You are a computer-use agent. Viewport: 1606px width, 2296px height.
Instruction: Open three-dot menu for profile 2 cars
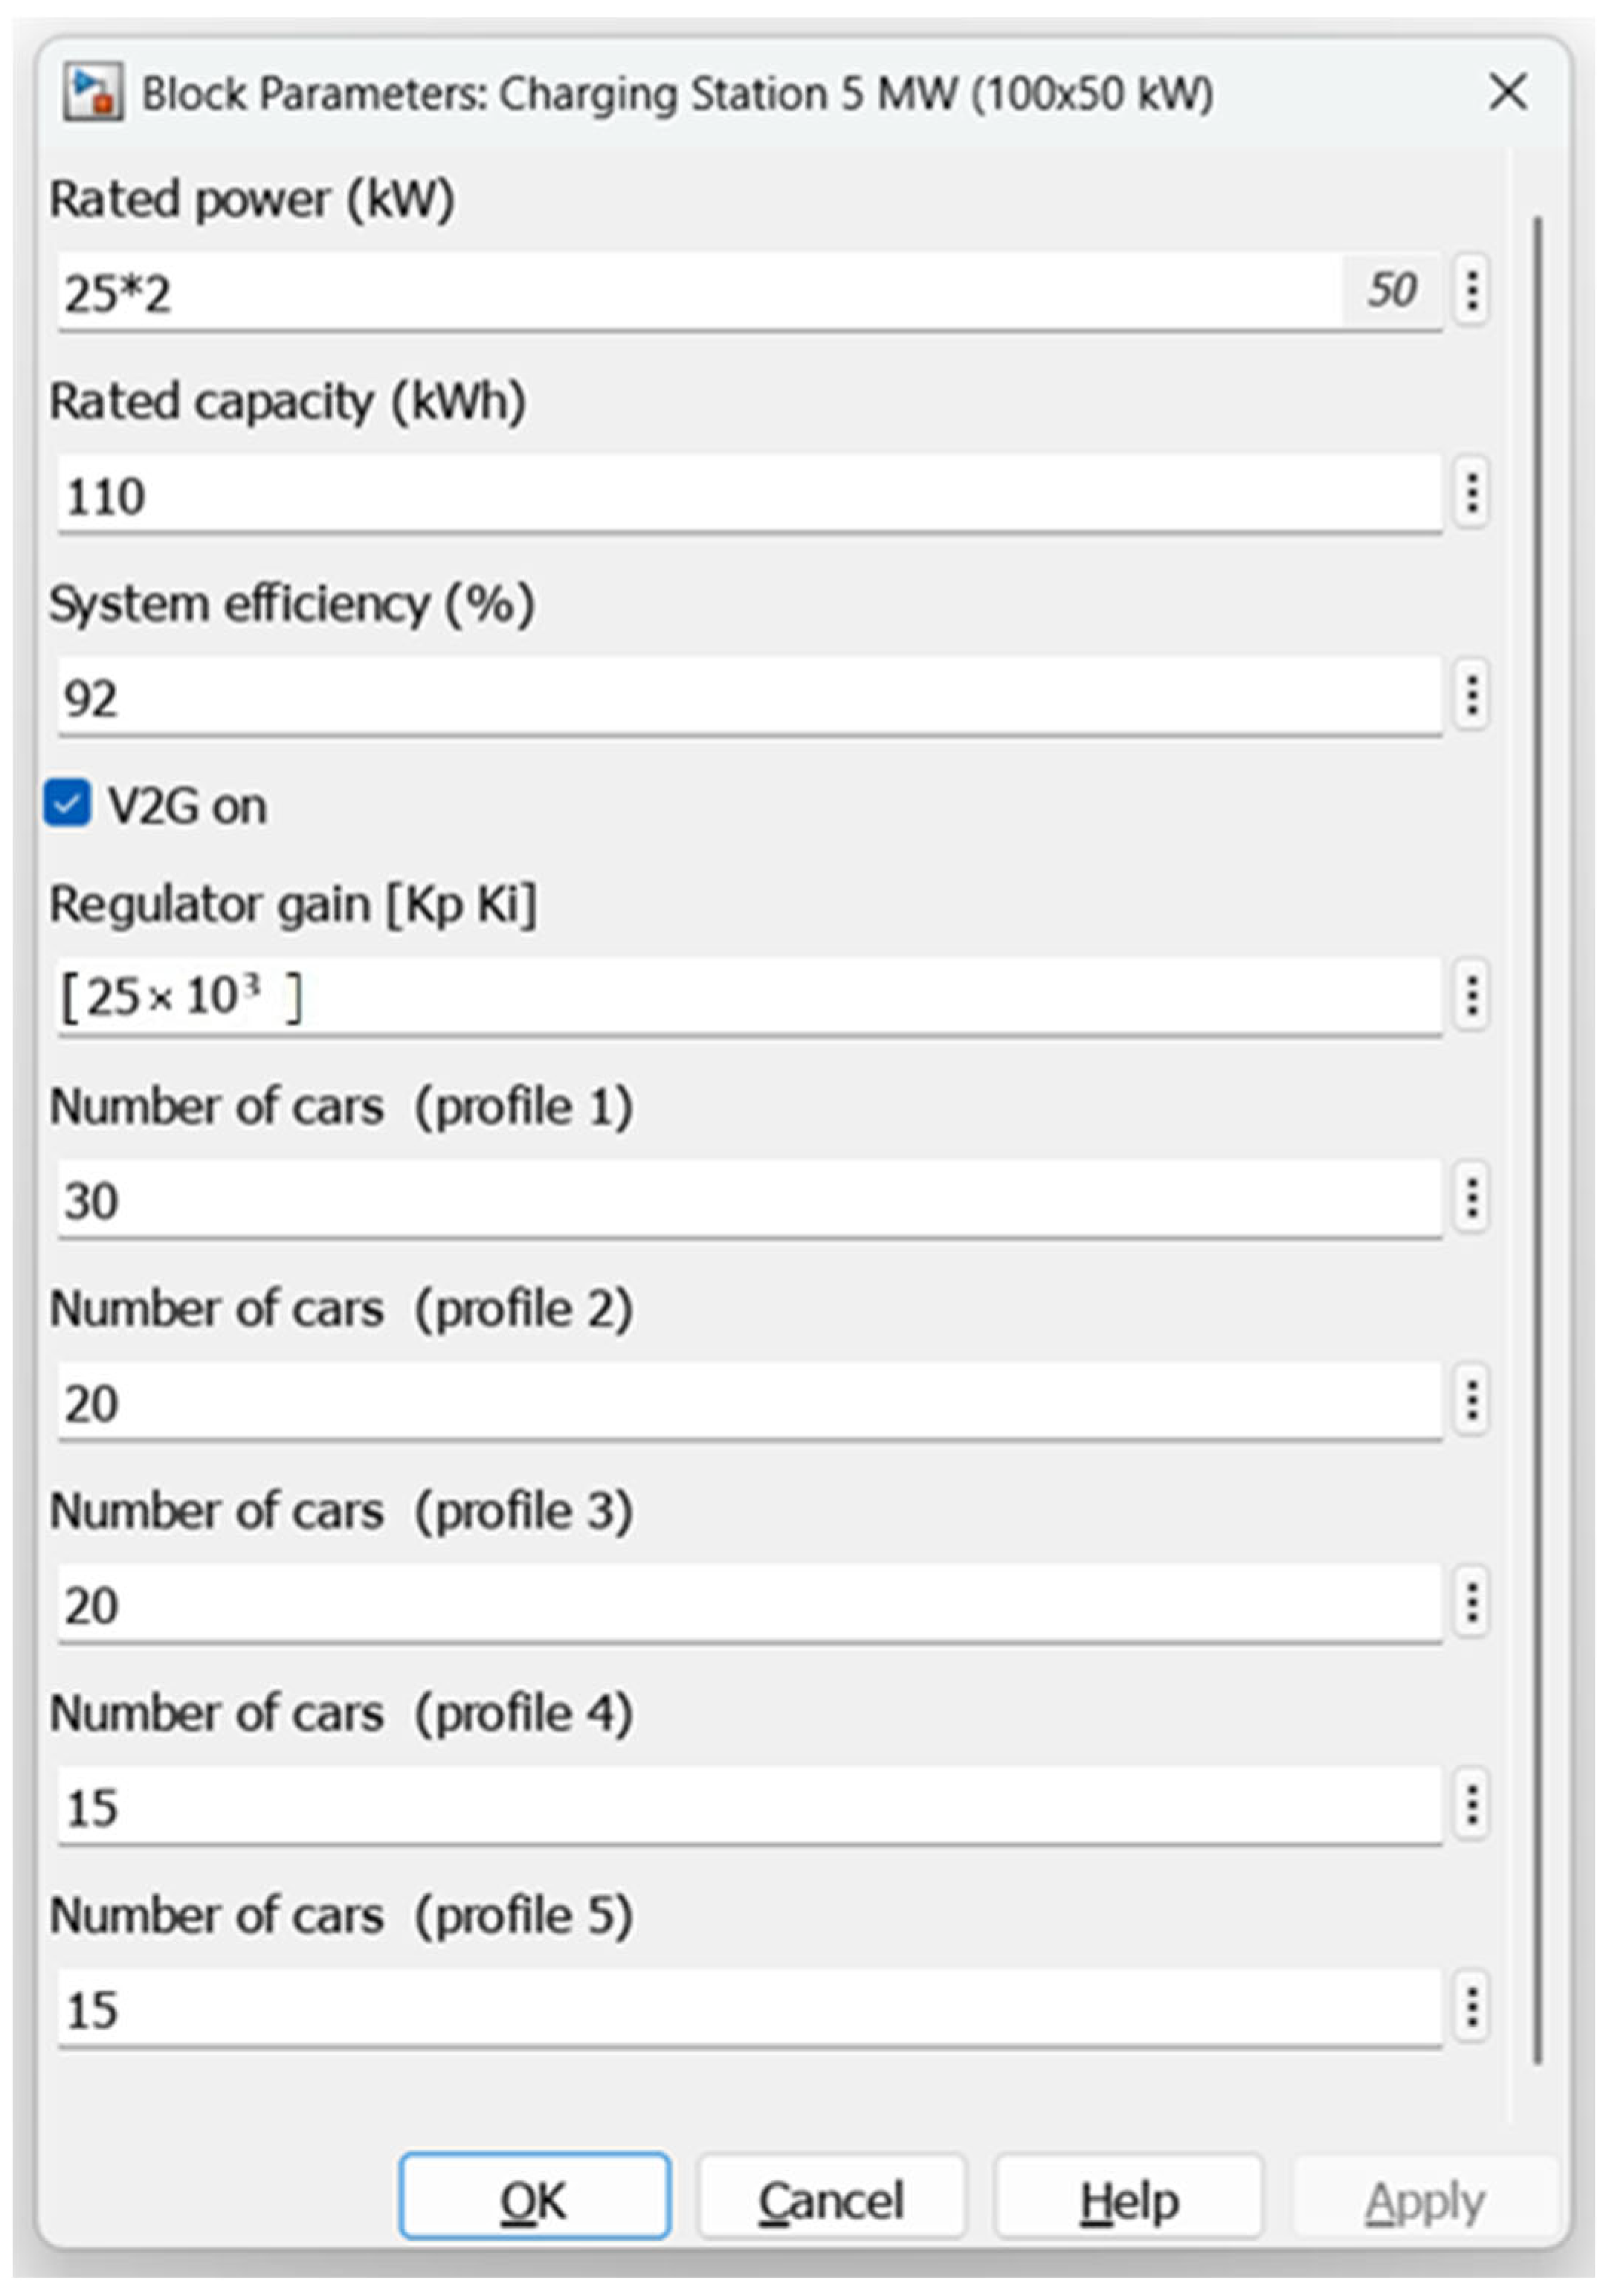pos(1471,1400)
